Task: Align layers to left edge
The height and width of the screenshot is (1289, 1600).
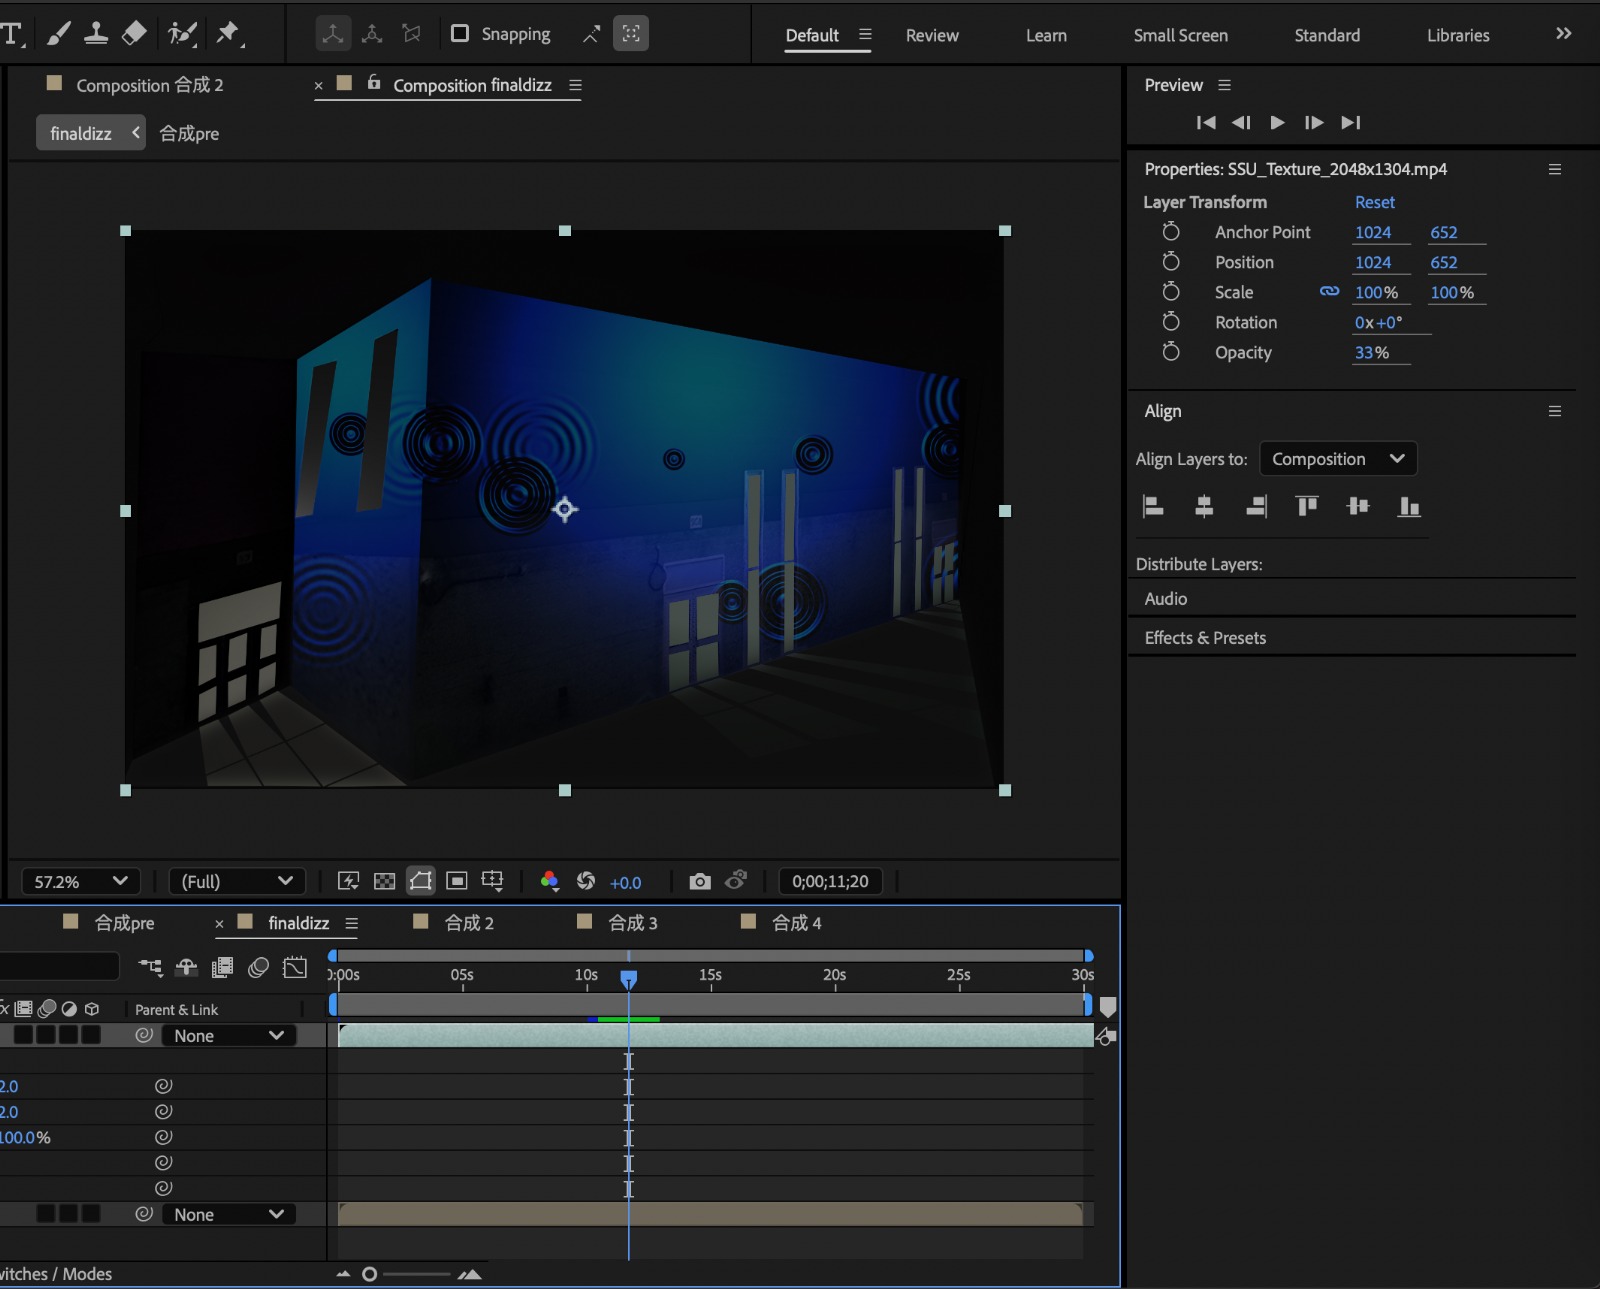Action: tap(1153, 507)
